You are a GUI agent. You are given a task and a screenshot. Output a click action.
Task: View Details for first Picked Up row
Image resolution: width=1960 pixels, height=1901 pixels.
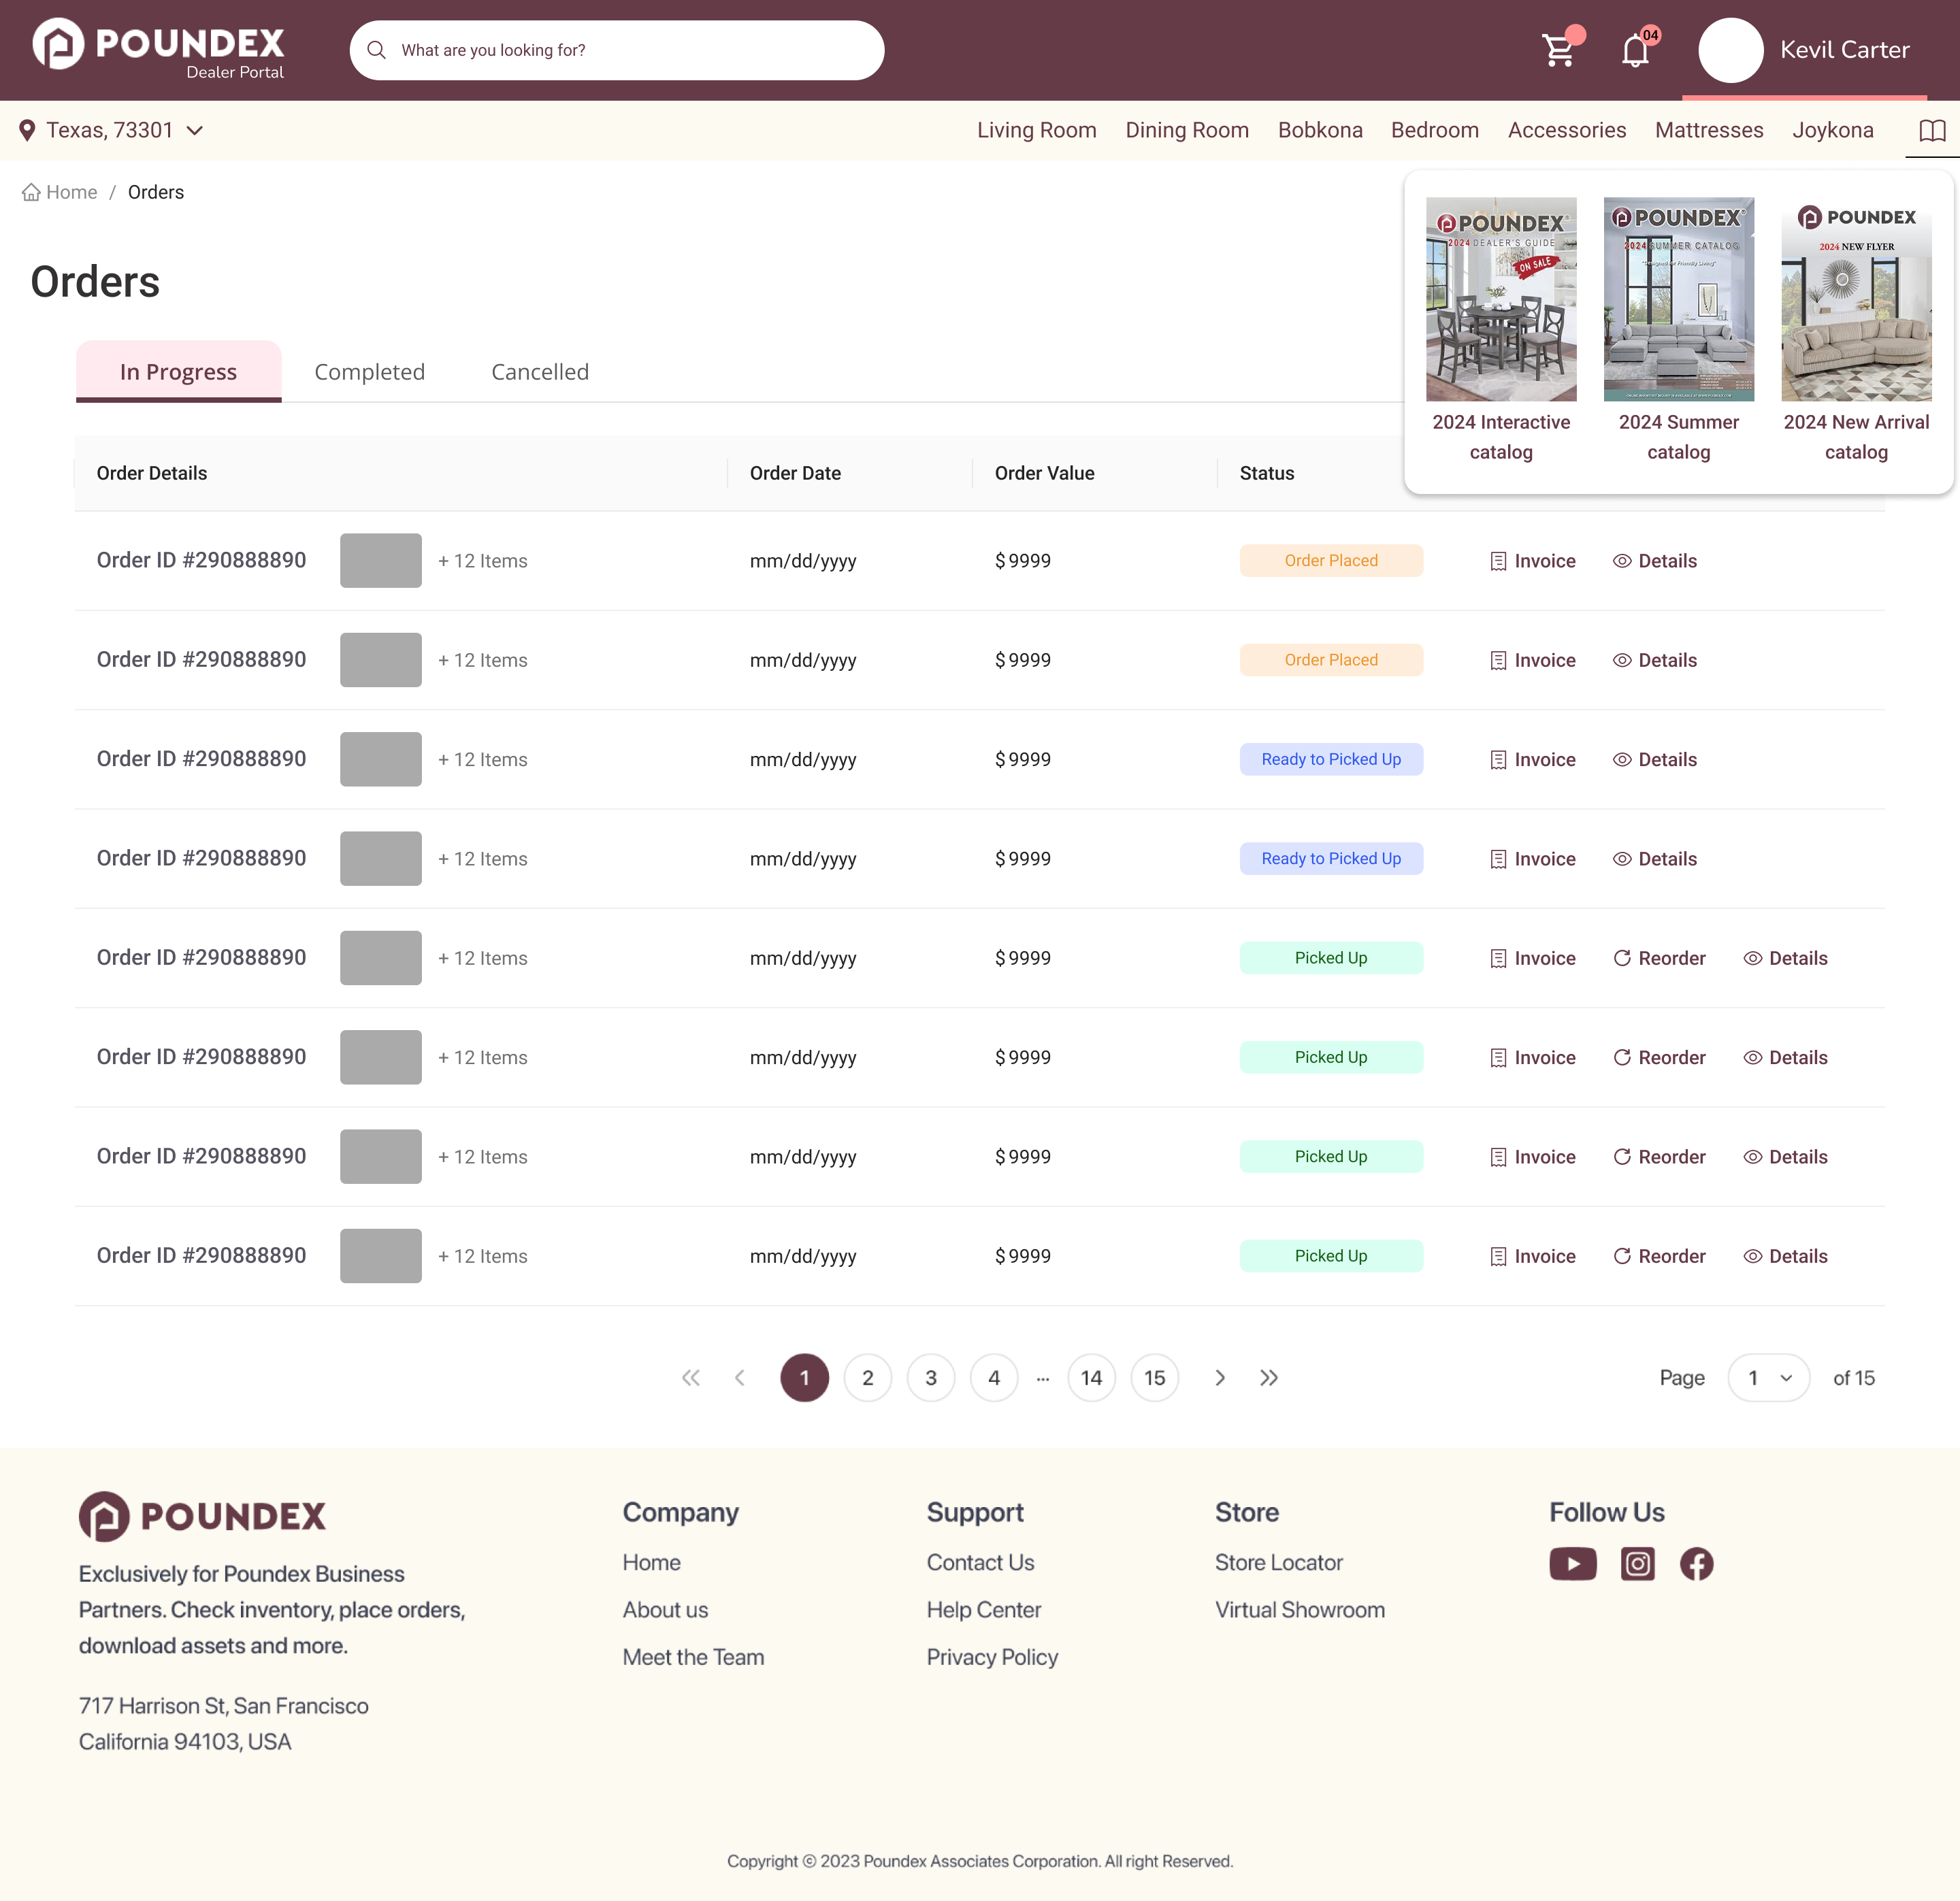click(x=1785, y=958)
